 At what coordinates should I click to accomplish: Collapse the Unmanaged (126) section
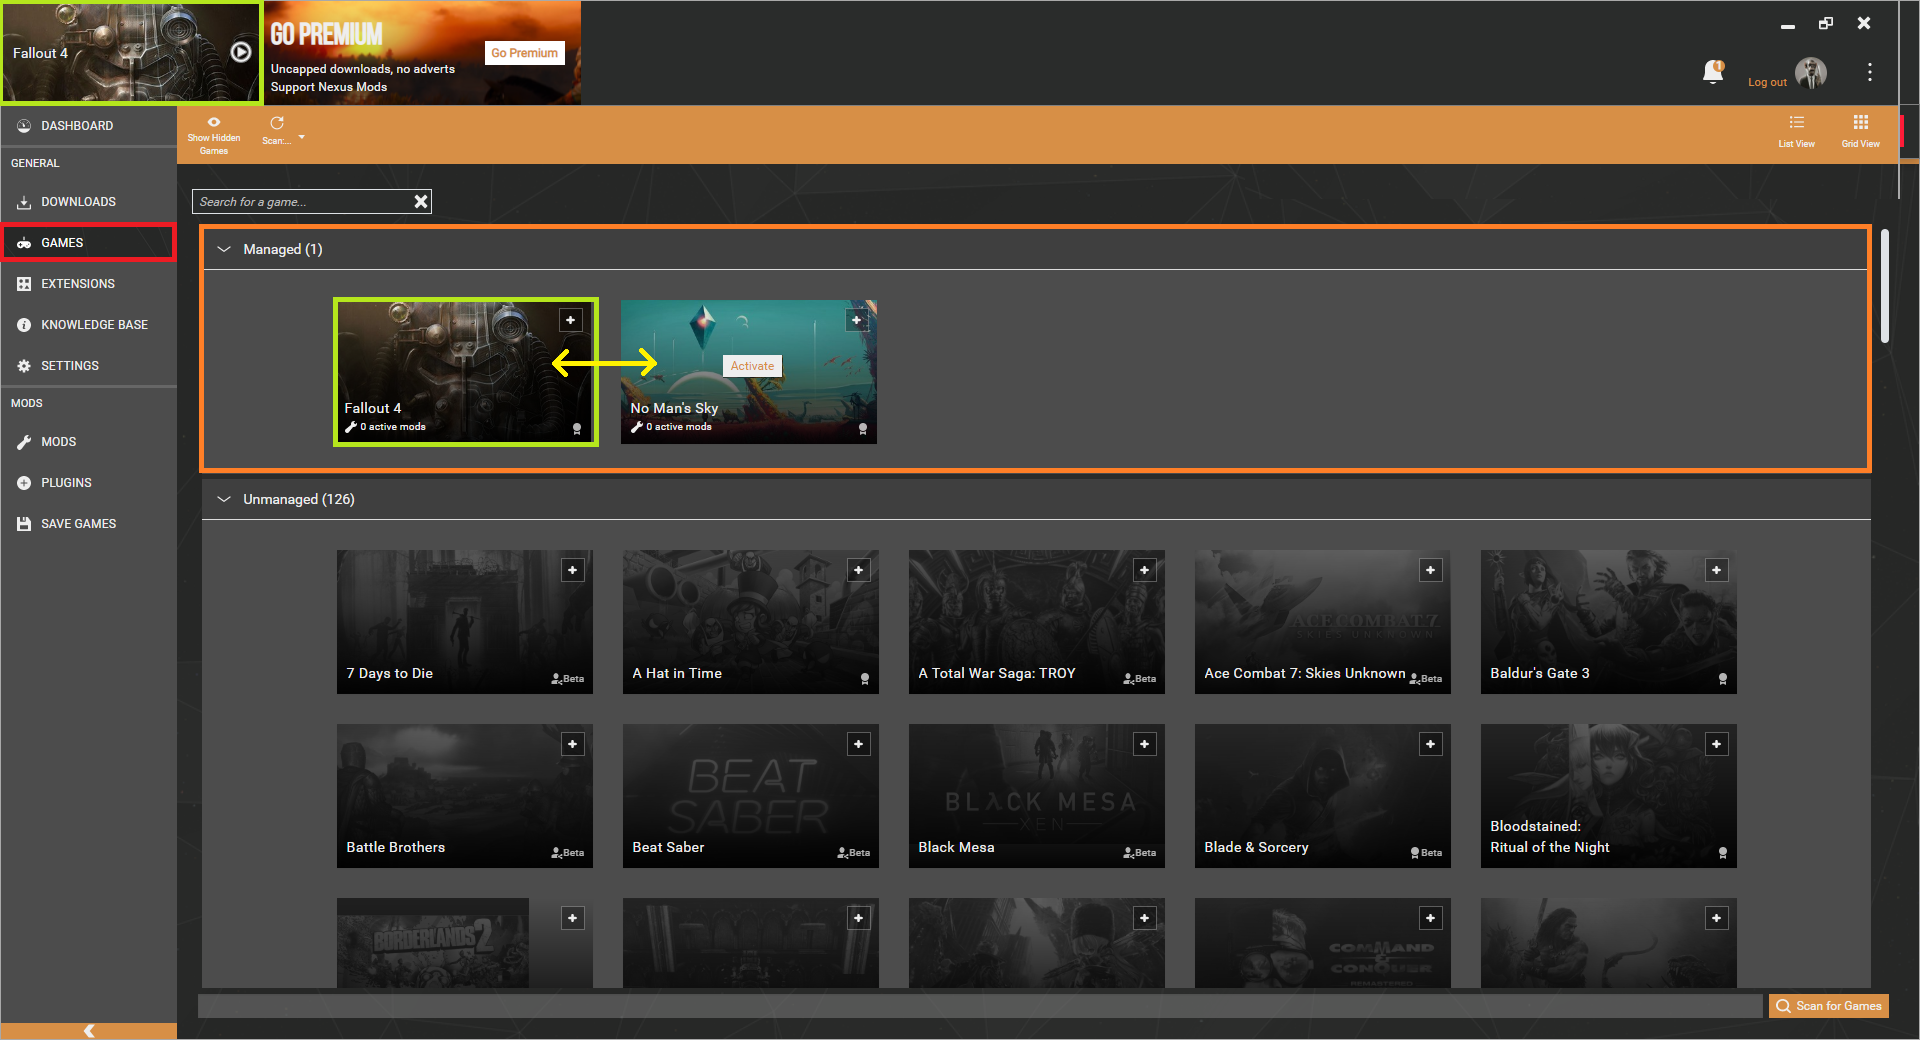coord(224,499)
